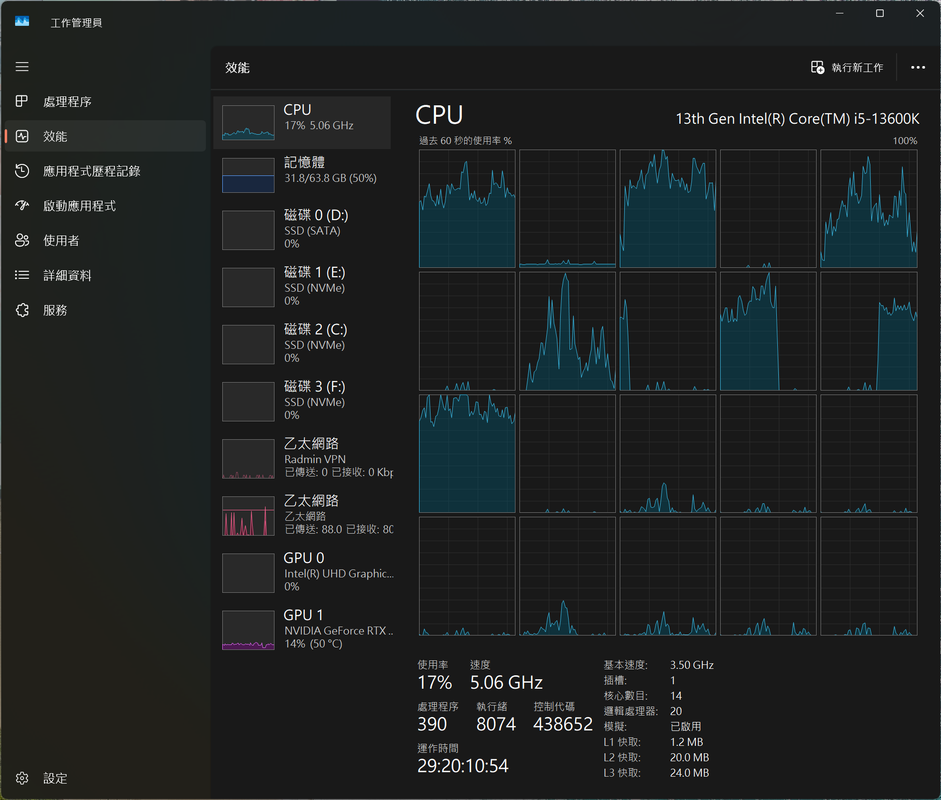Select 磁碟 0 (D:) SSD SATA
941x800 pixels.
tap(302, 230)
